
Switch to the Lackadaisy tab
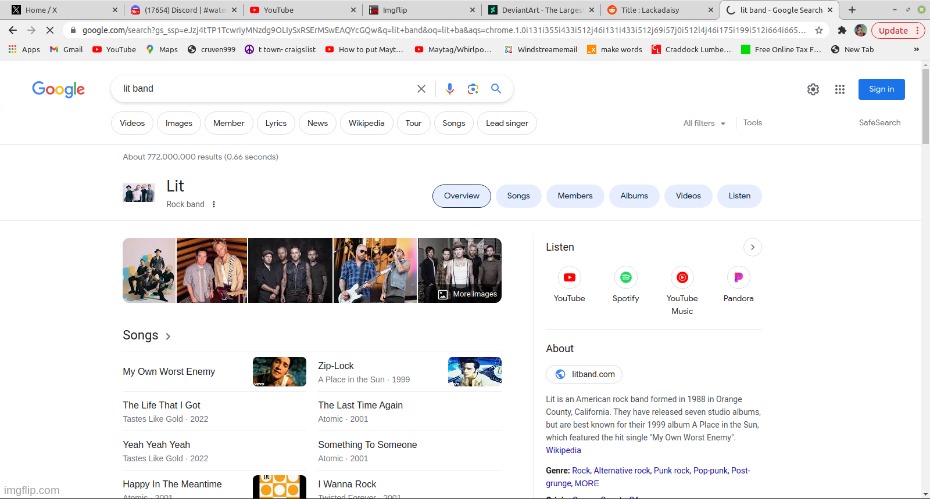click(660, 9)
